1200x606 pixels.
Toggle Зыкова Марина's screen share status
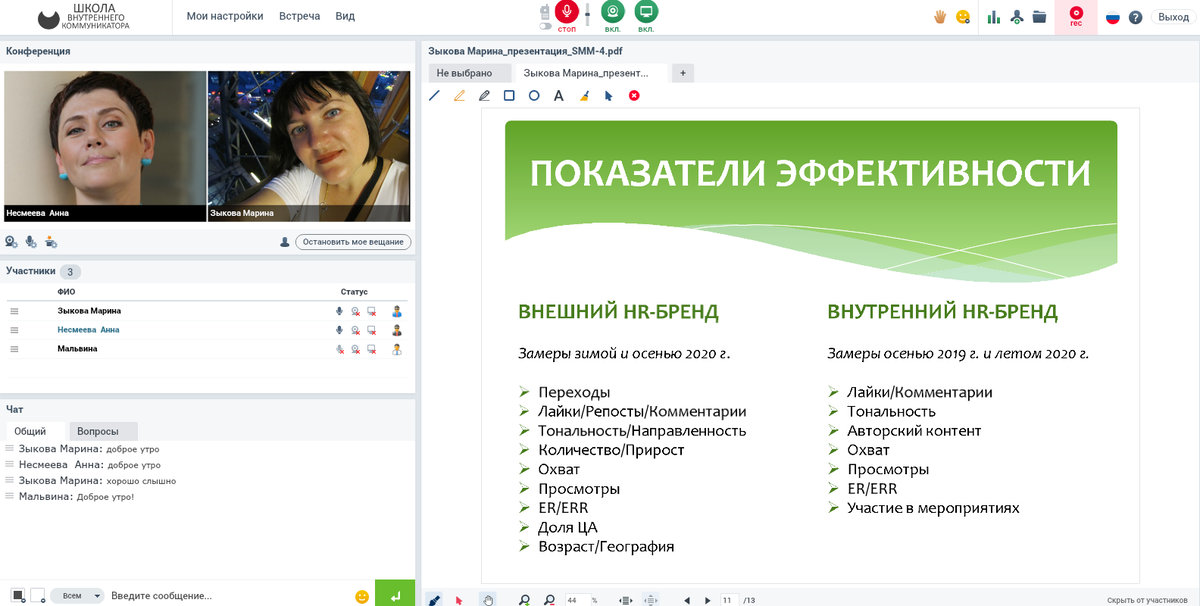coord(372,311)
